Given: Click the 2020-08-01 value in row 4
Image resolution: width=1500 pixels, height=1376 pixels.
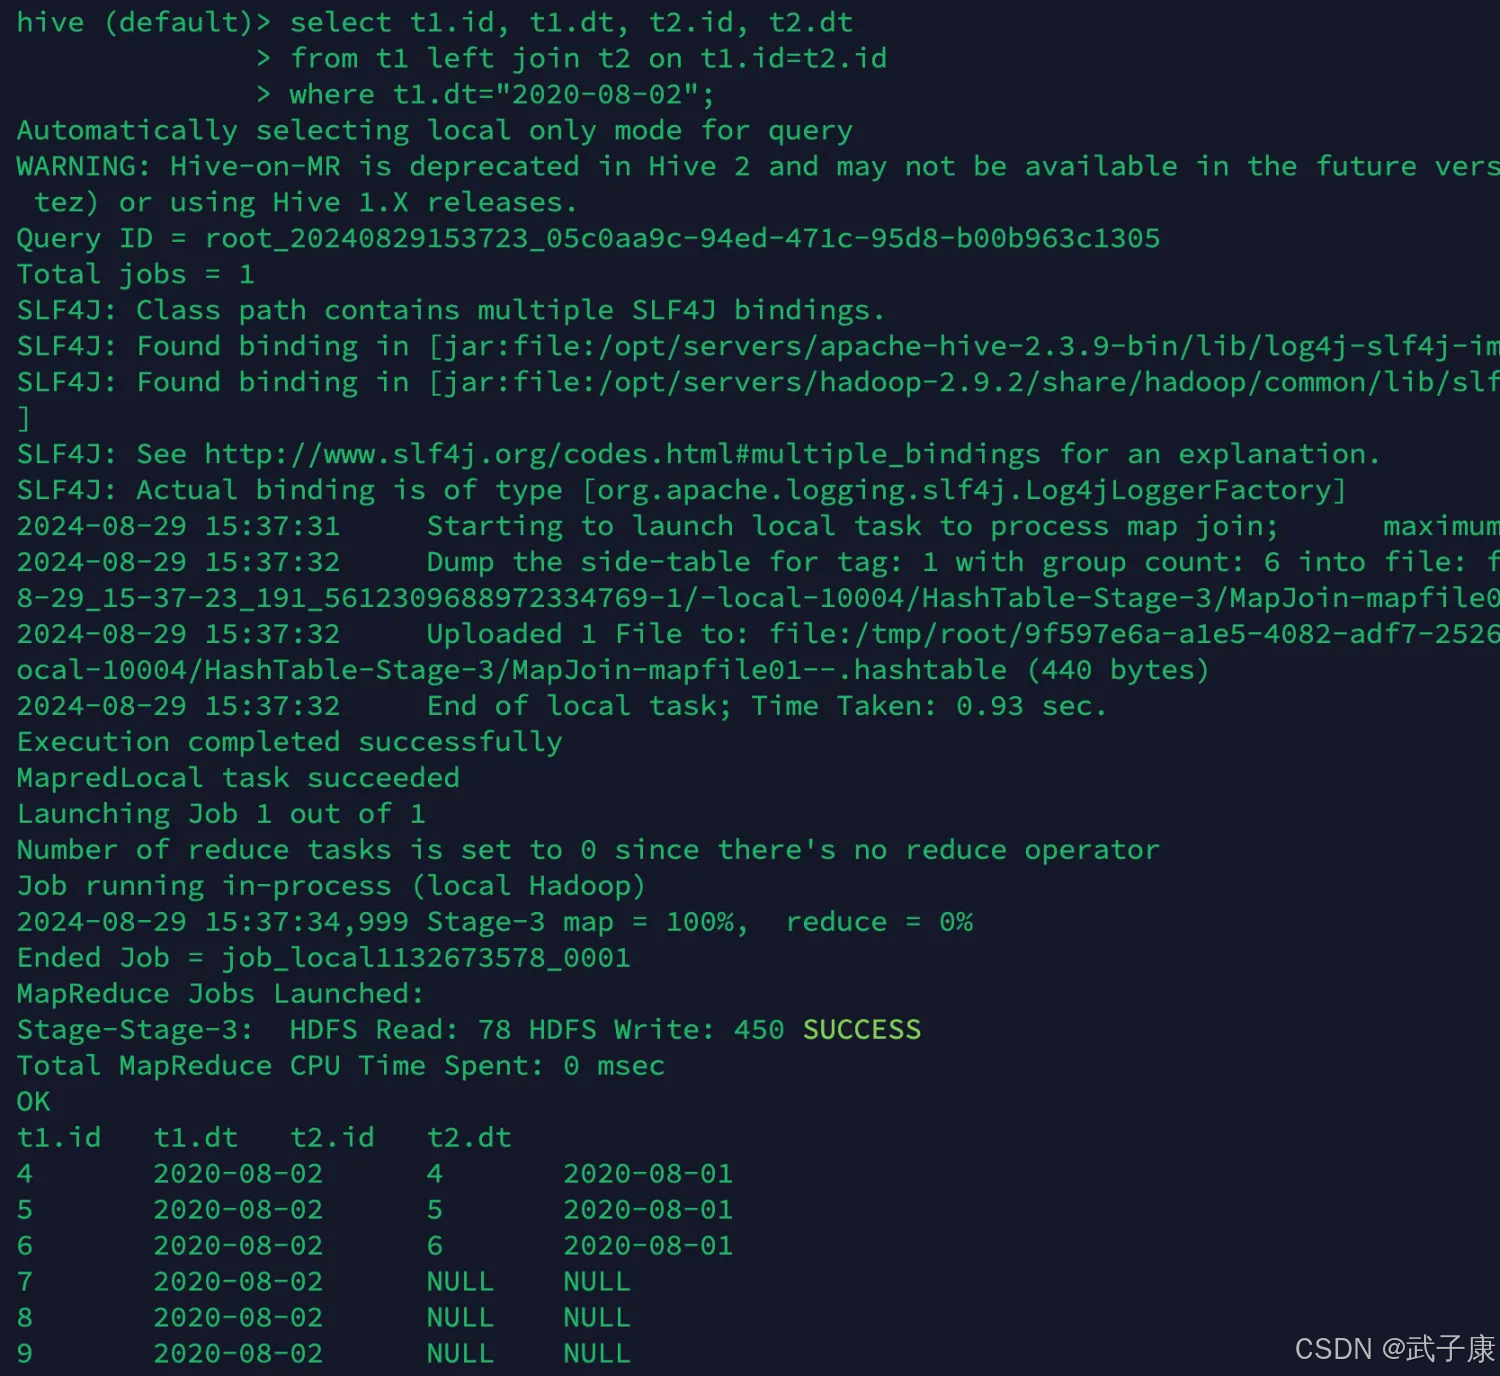Looking at the screenshot, I should coord(648,1174).
